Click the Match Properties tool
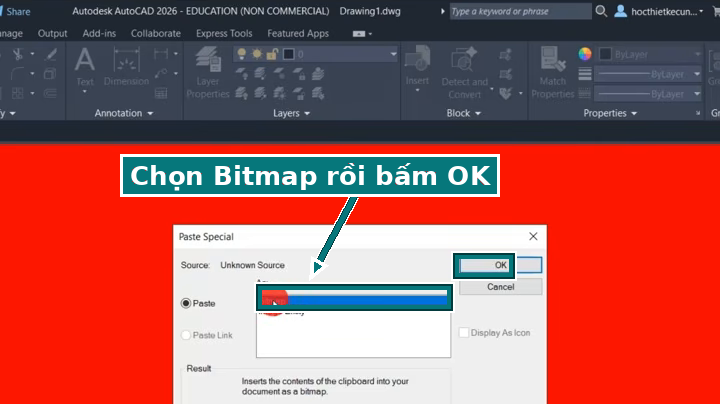The image size is (720, 404). click(553, 73)
